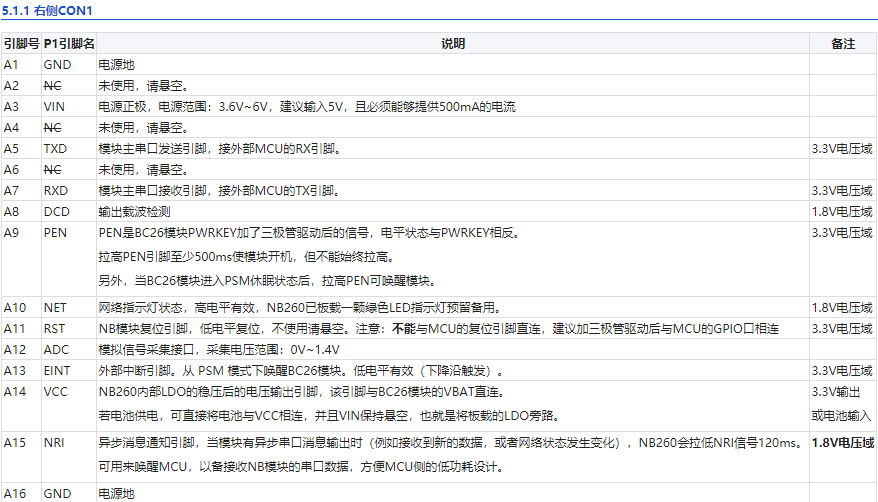Image resolution: width=878 pixels, height=502 pixels.
Task: Select the EINT pin name
Action: point(57,370)
